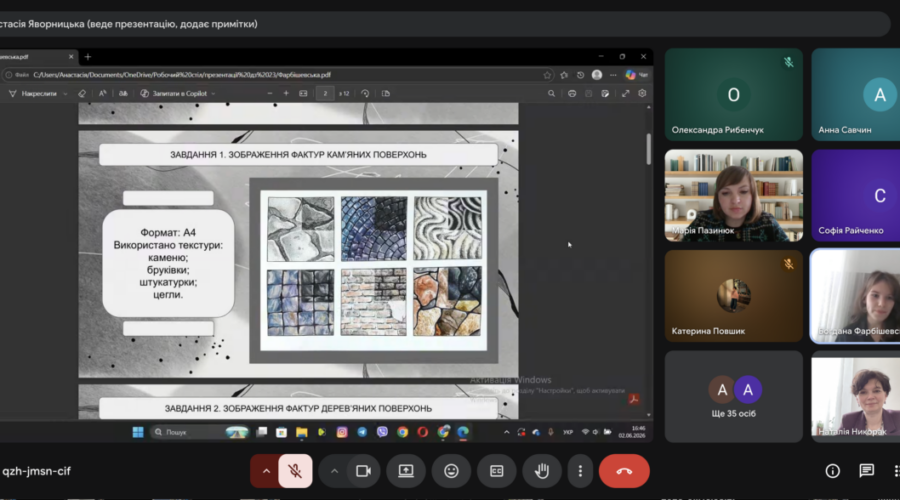Click the browser address bar with the PDF path

click(x=273, y=75)
